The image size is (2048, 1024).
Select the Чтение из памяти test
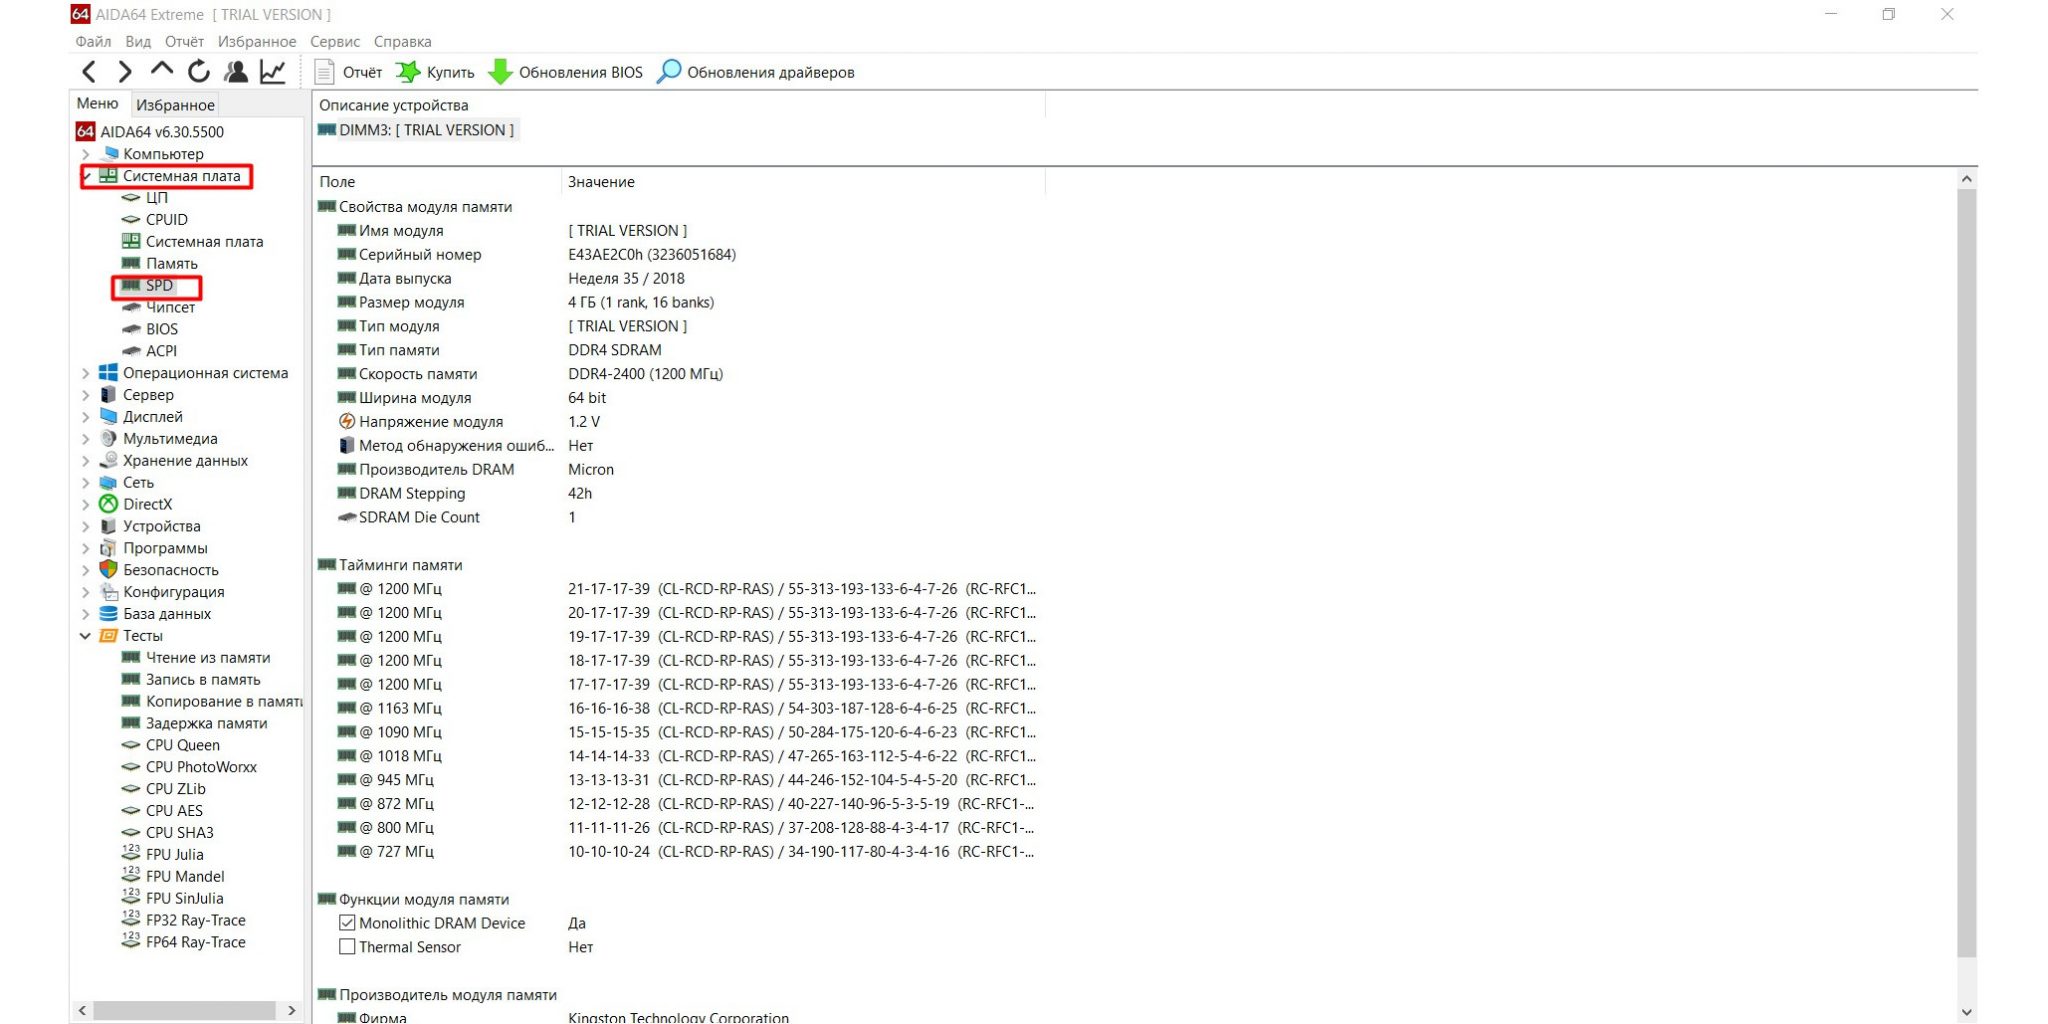point(207,658)
